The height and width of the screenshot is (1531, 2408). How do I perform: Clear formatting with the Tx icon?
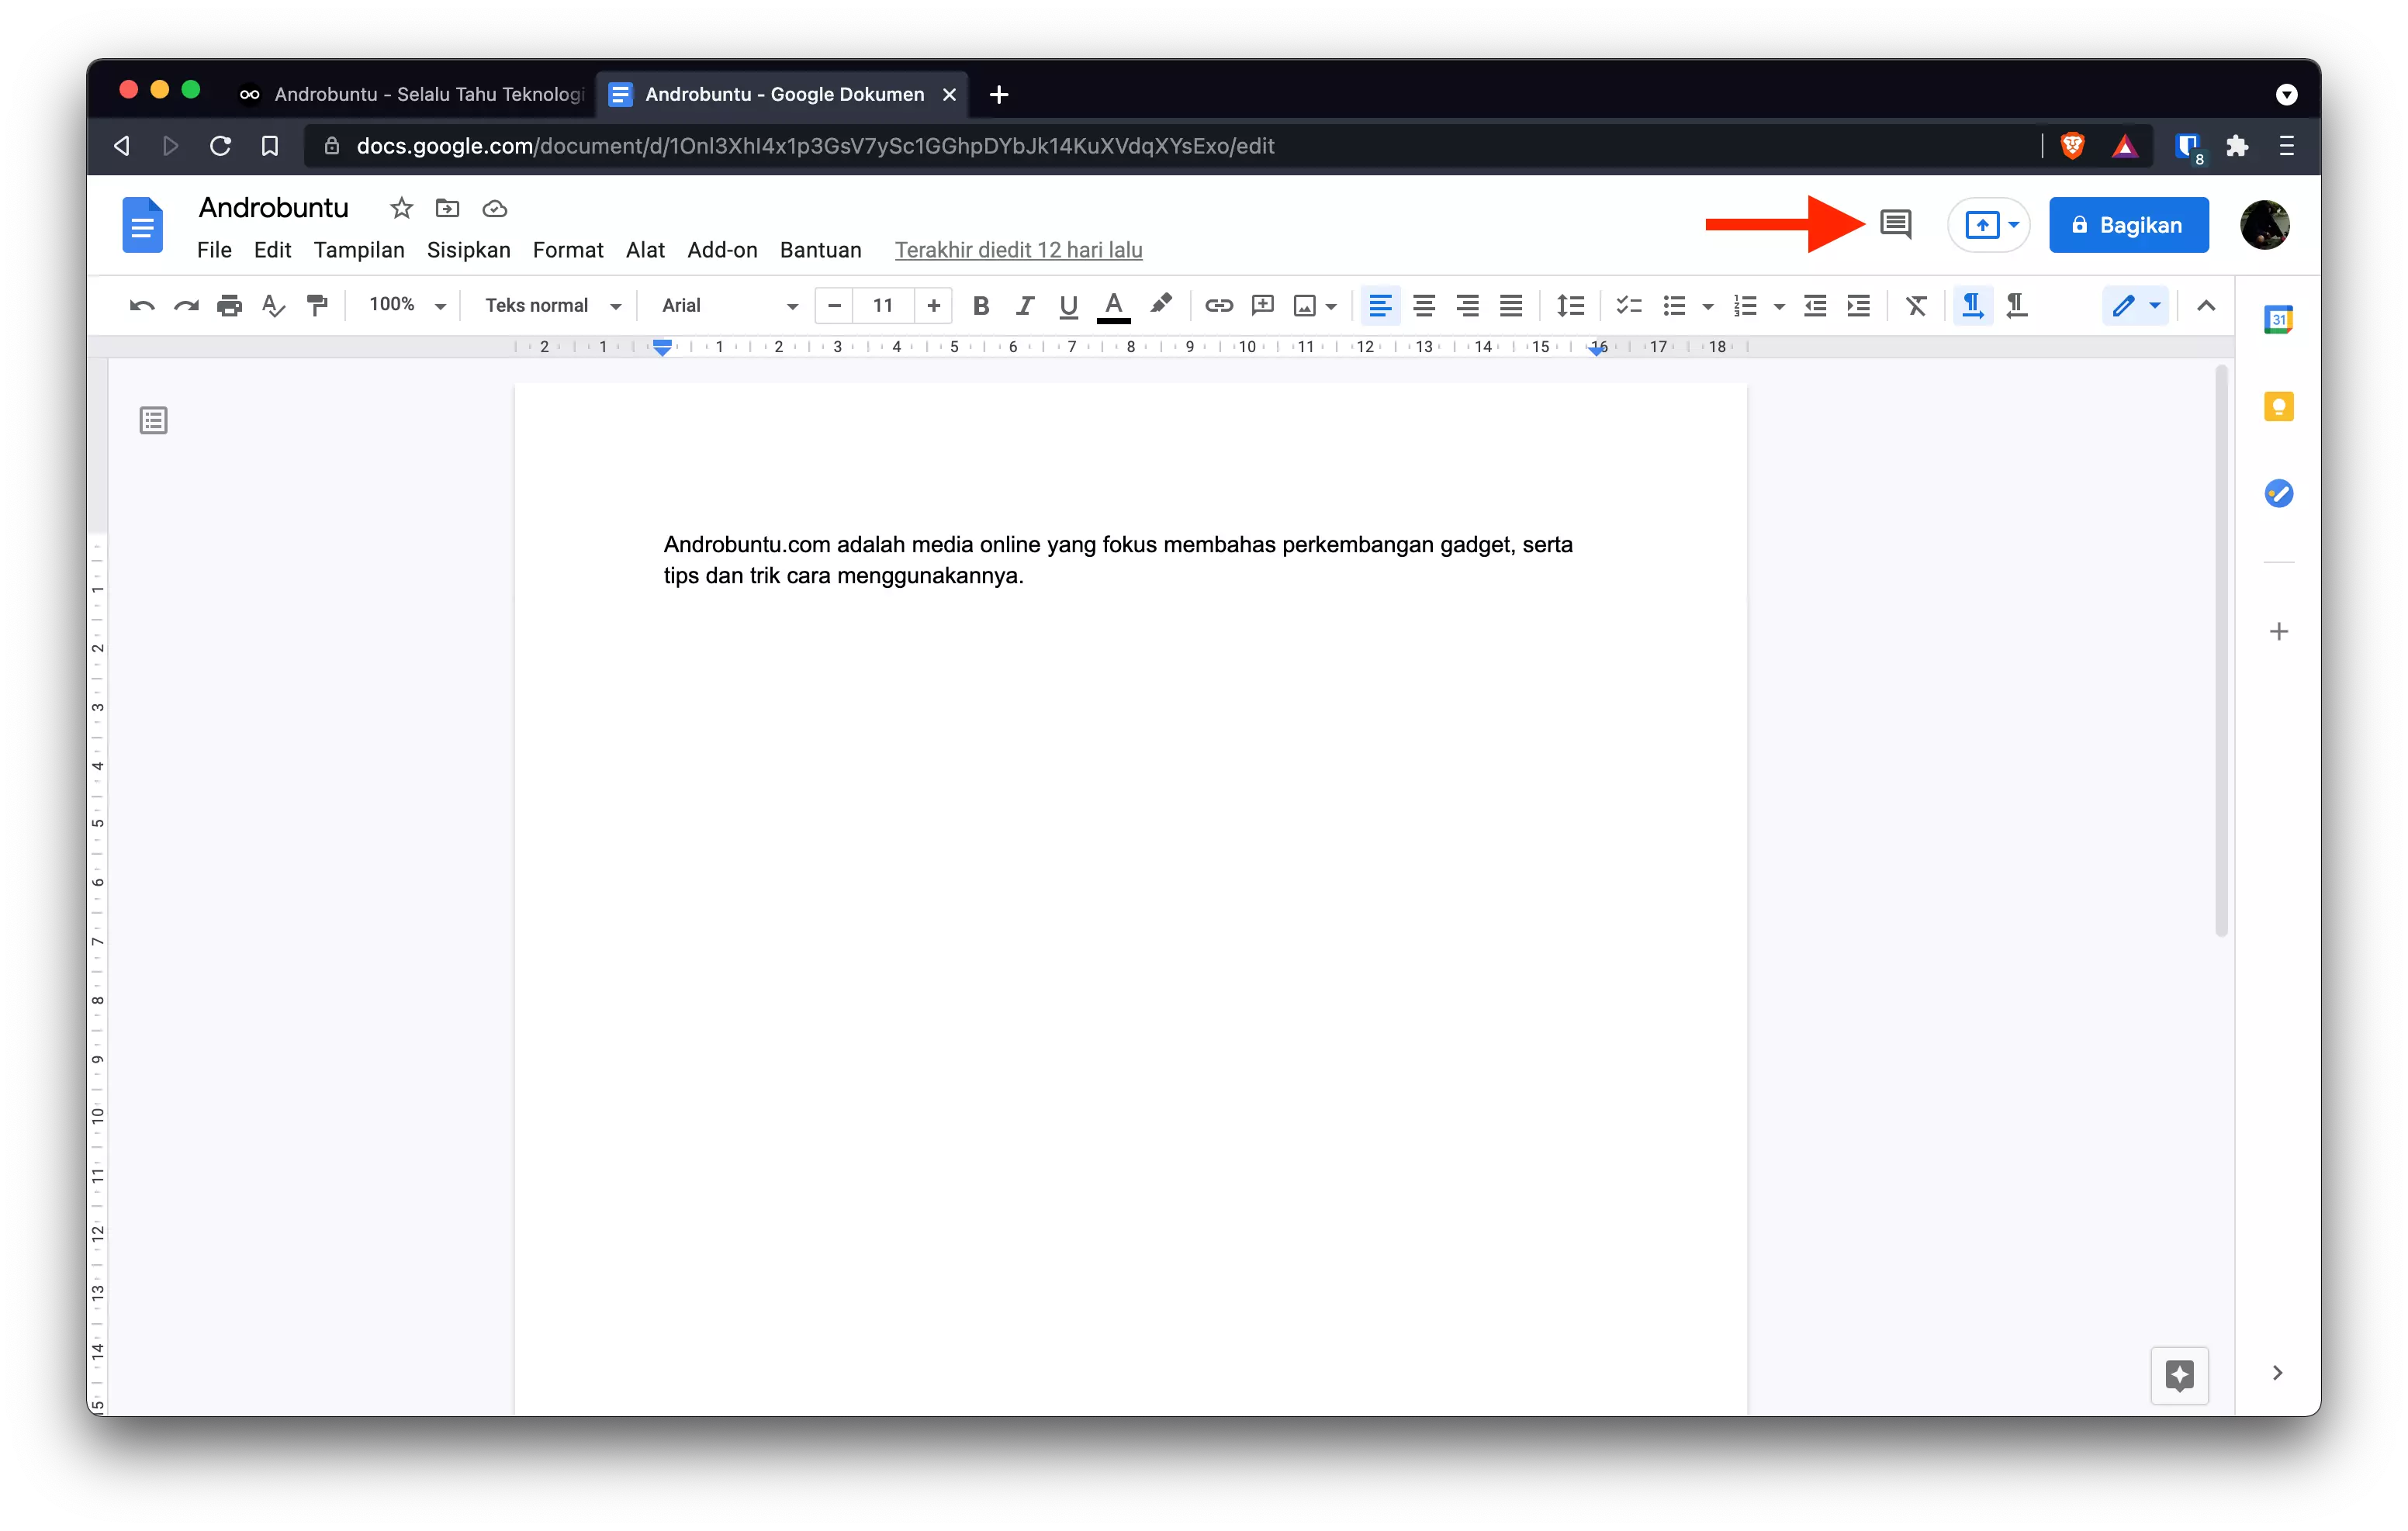1916,305
